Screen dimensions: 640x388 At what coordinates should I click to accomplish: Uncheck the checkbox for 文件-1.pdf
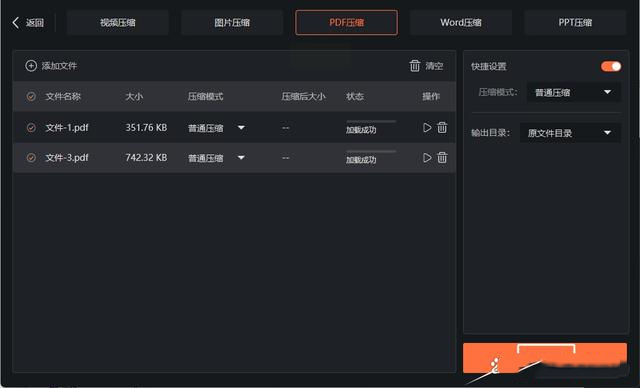[31, 128]
